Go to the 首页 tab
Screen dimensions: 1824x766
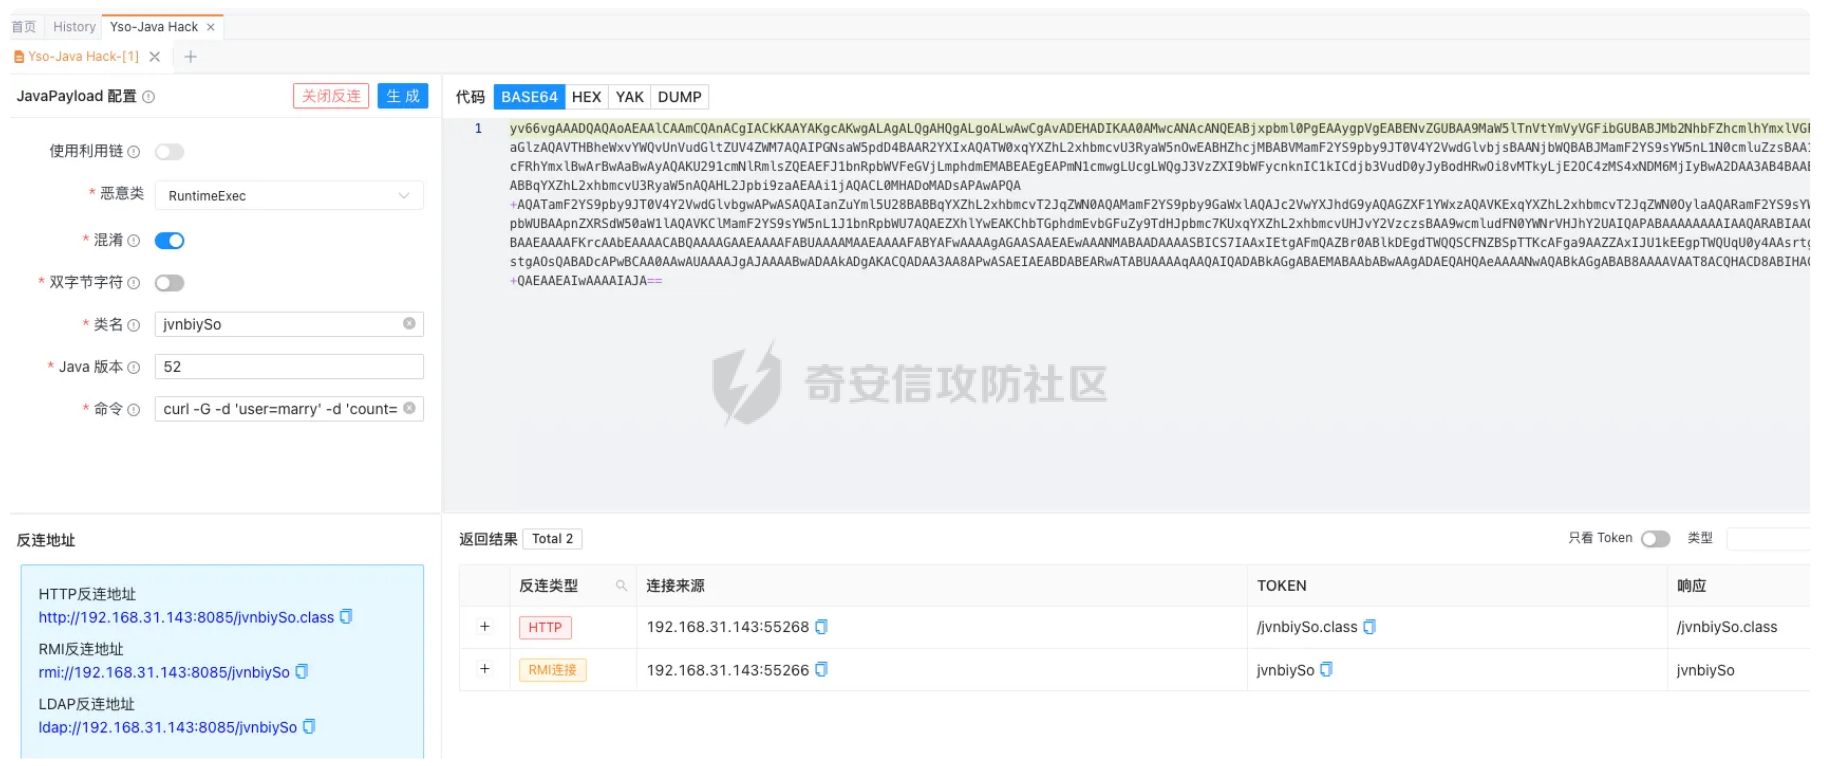tap(24, 27)
